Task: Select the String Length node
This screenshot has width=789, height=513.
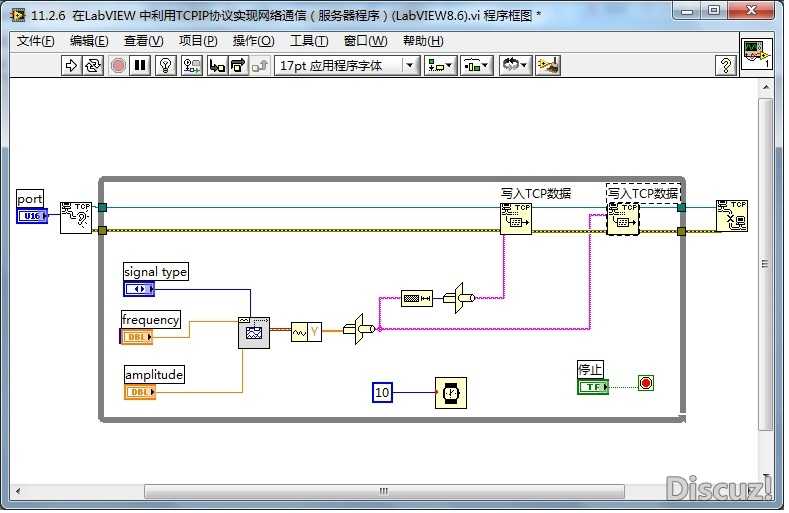Action: pyautogui.click(x=417, y=299)
